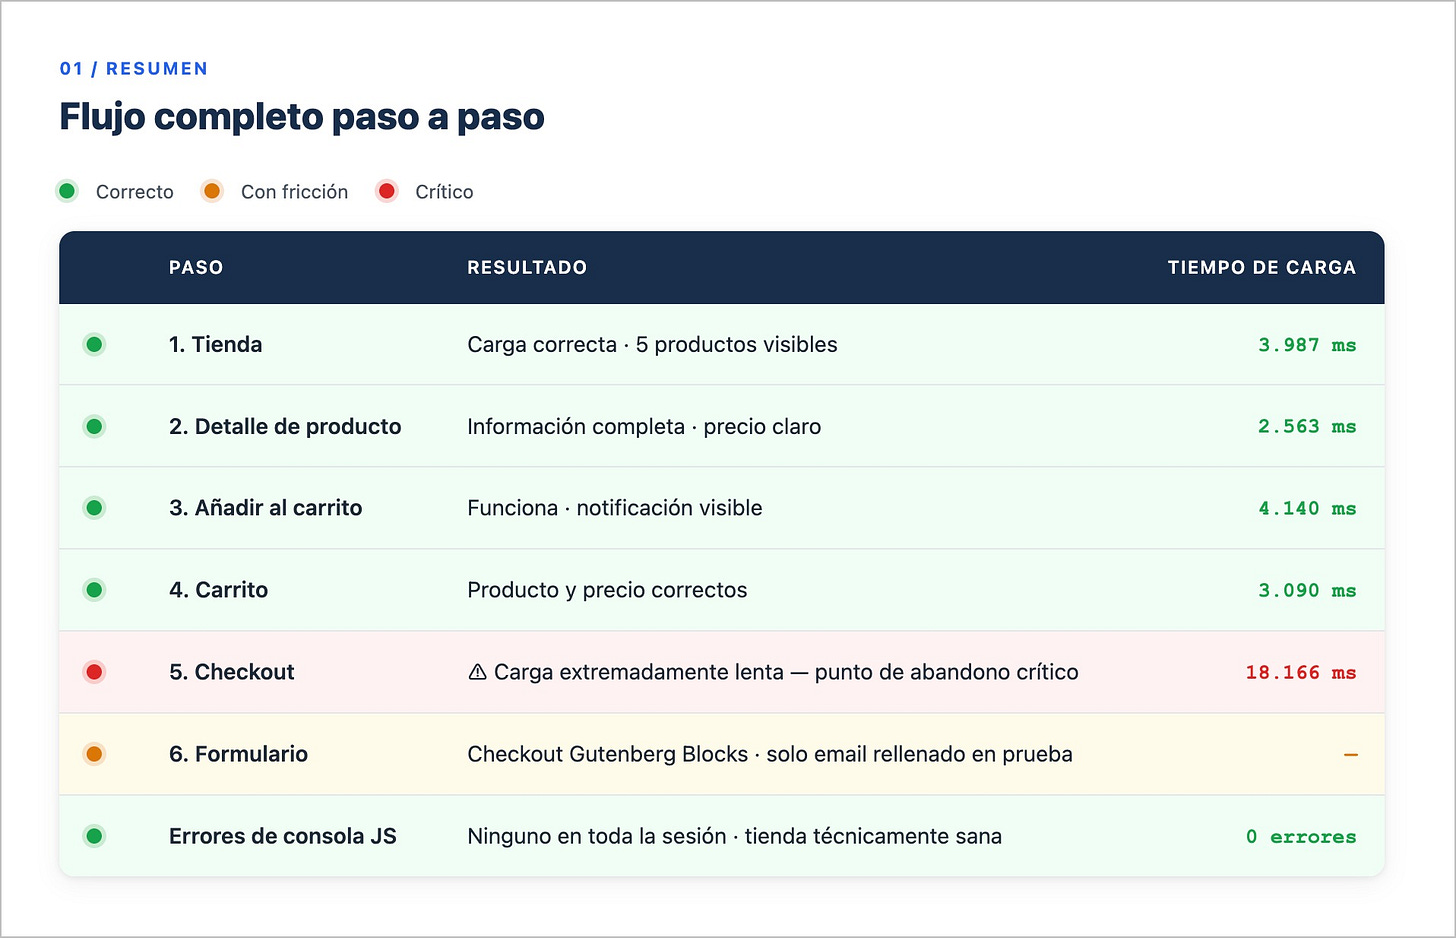
Task: Click 'Producto y precio correctos' result
Action: pyautogui.click(x=607, y=590)
